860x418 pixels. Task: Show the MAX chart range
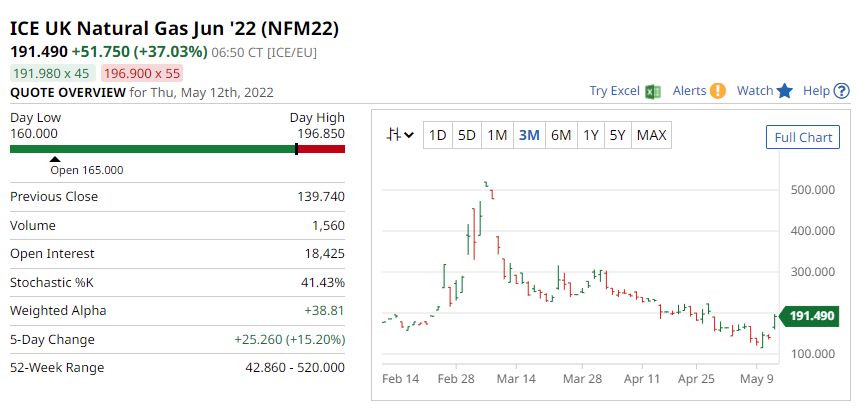[x=652, y=135]
